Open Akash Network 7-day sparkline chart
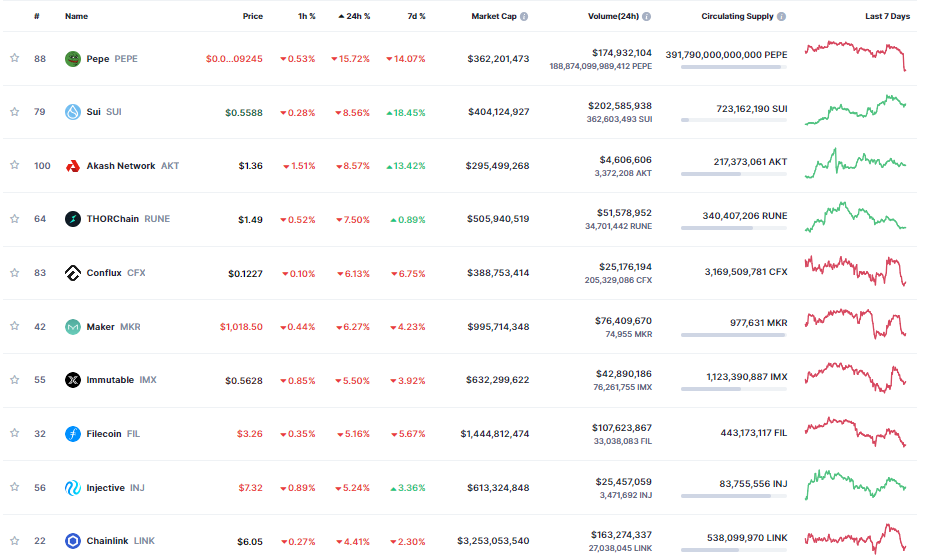Screen dimensions: 938x560 click(x=855, y=163)
